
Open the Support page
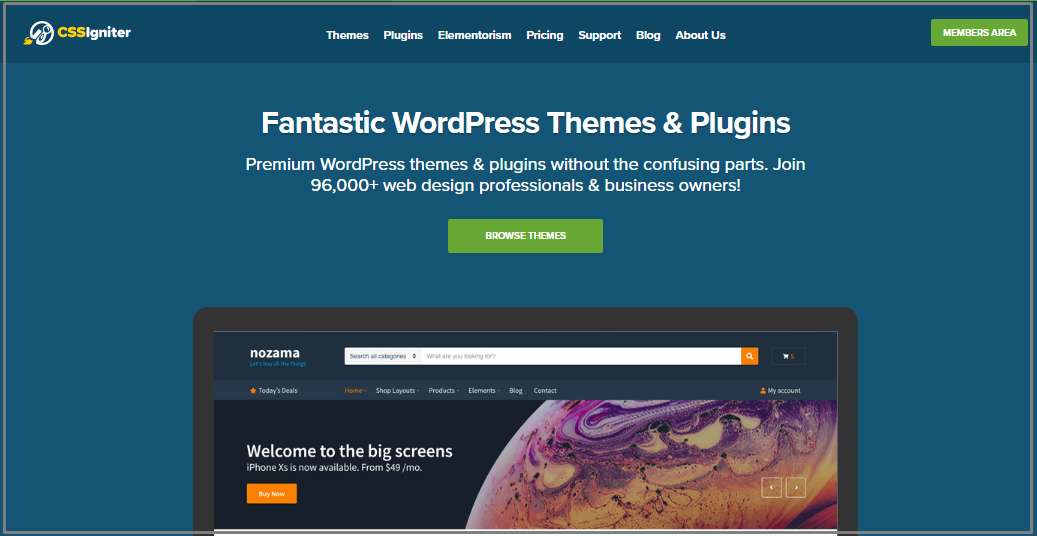(x=600, y=35)
